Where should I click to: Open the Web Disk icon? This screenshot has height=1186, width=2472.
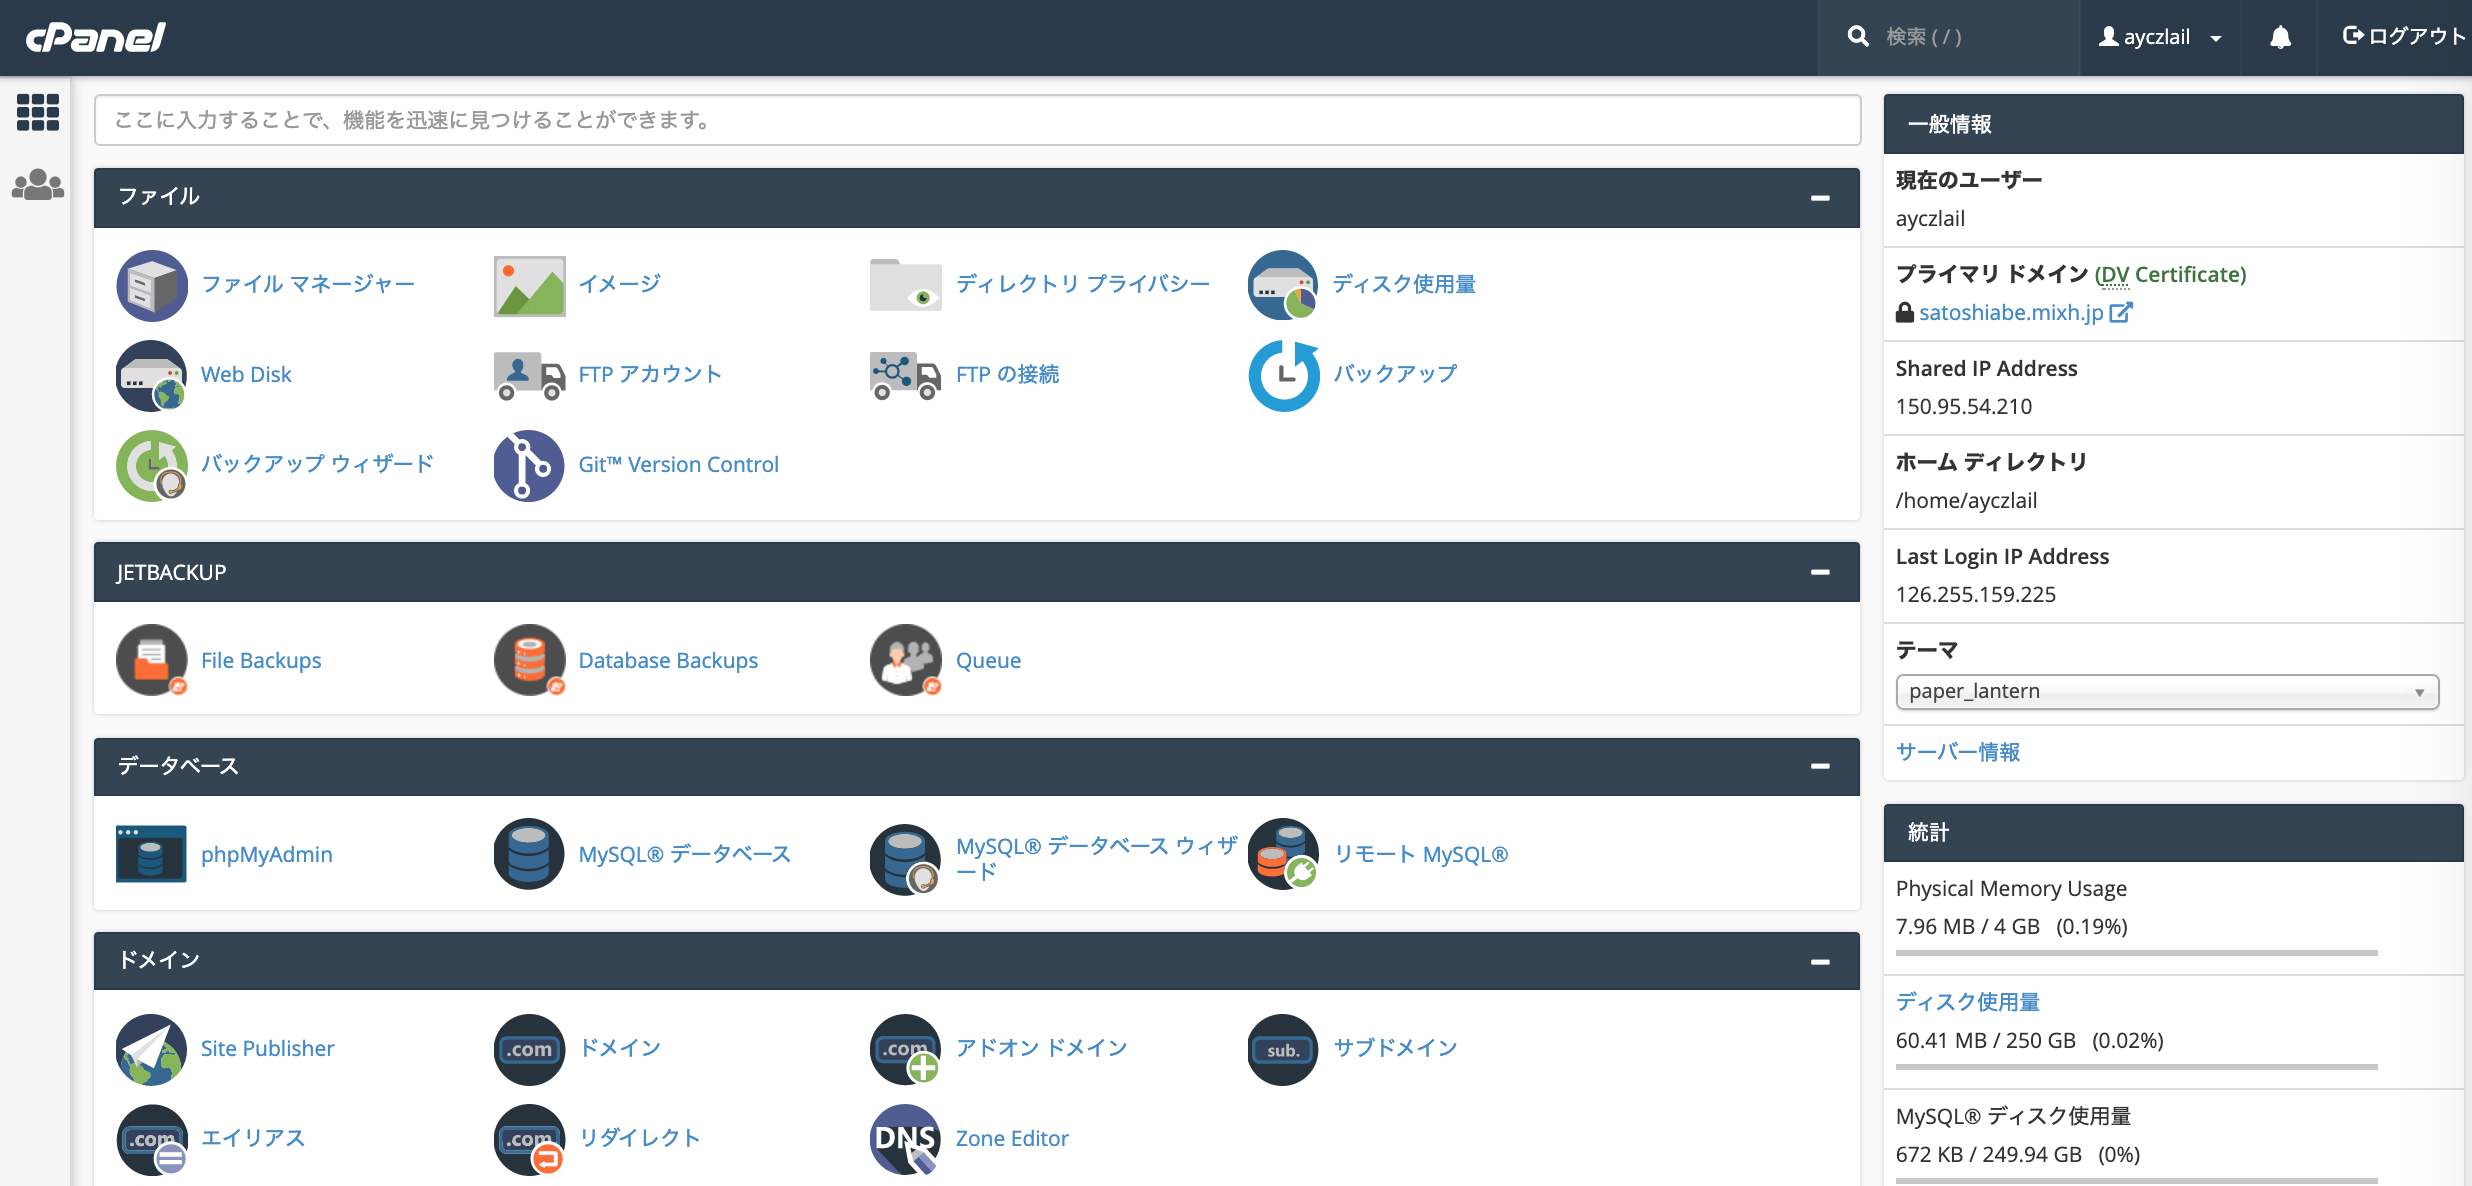point(152,375)
